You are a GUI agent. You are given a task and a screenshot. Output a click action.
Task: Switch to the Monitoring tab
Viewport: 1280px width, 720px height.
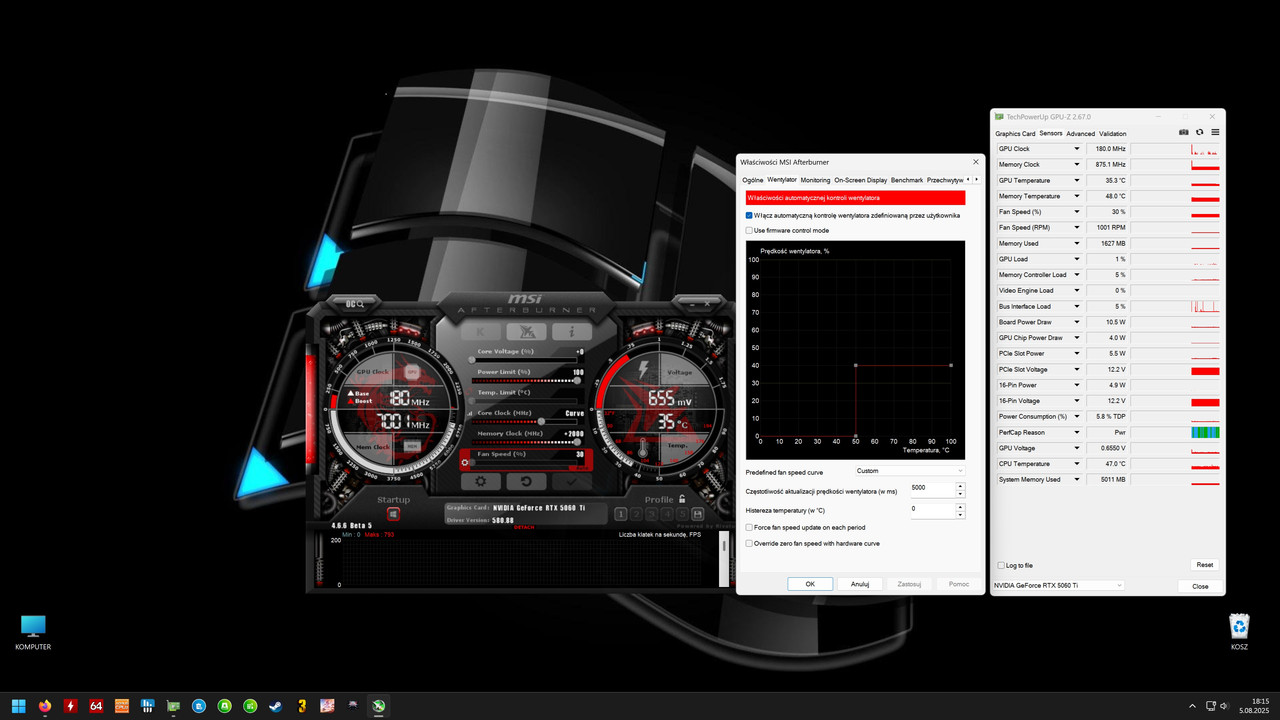(x=815, y=180)
